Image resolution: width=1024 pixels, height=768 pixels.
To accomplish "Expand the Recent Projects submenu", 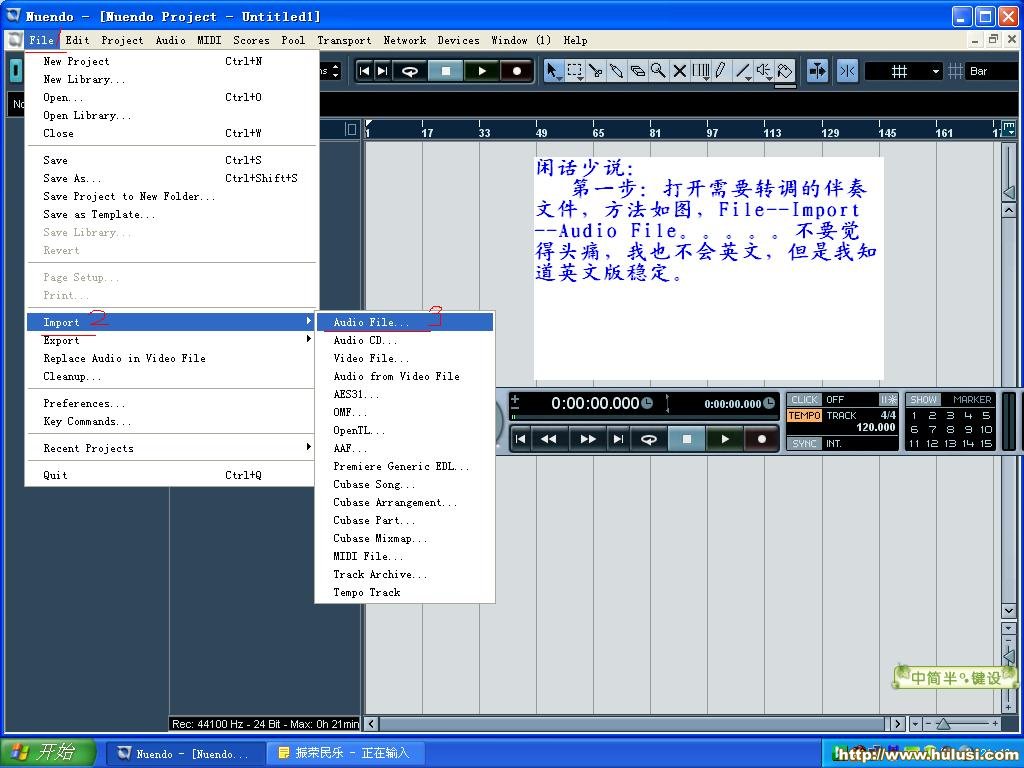I will [x=170, y=448].
